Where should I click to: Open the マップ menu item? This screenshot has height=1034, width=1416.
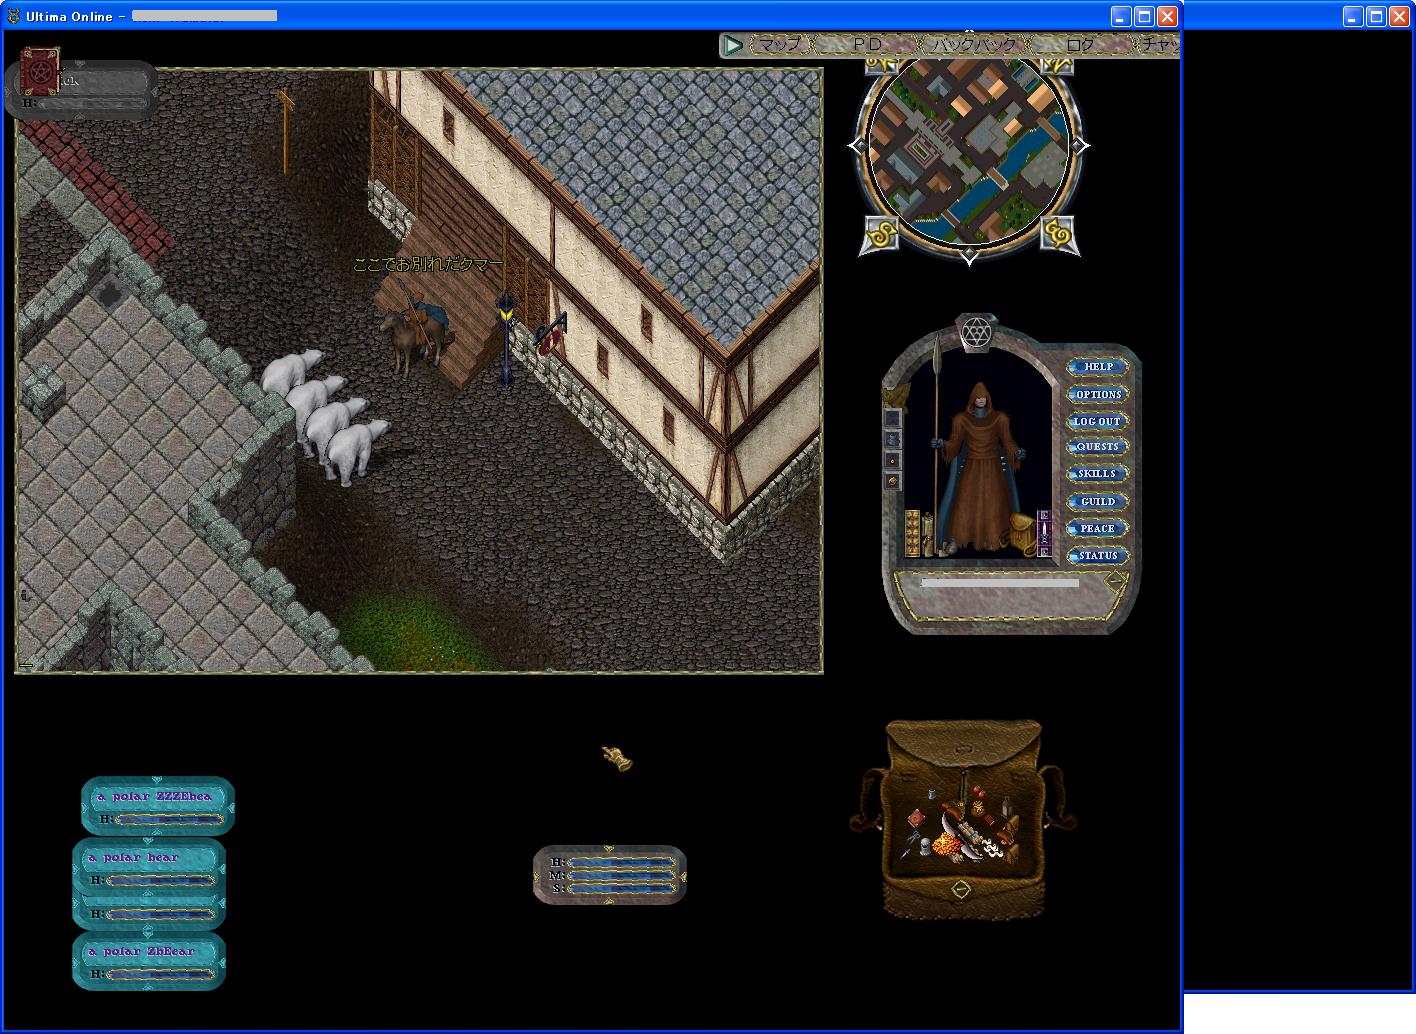(x=780, y=45)
